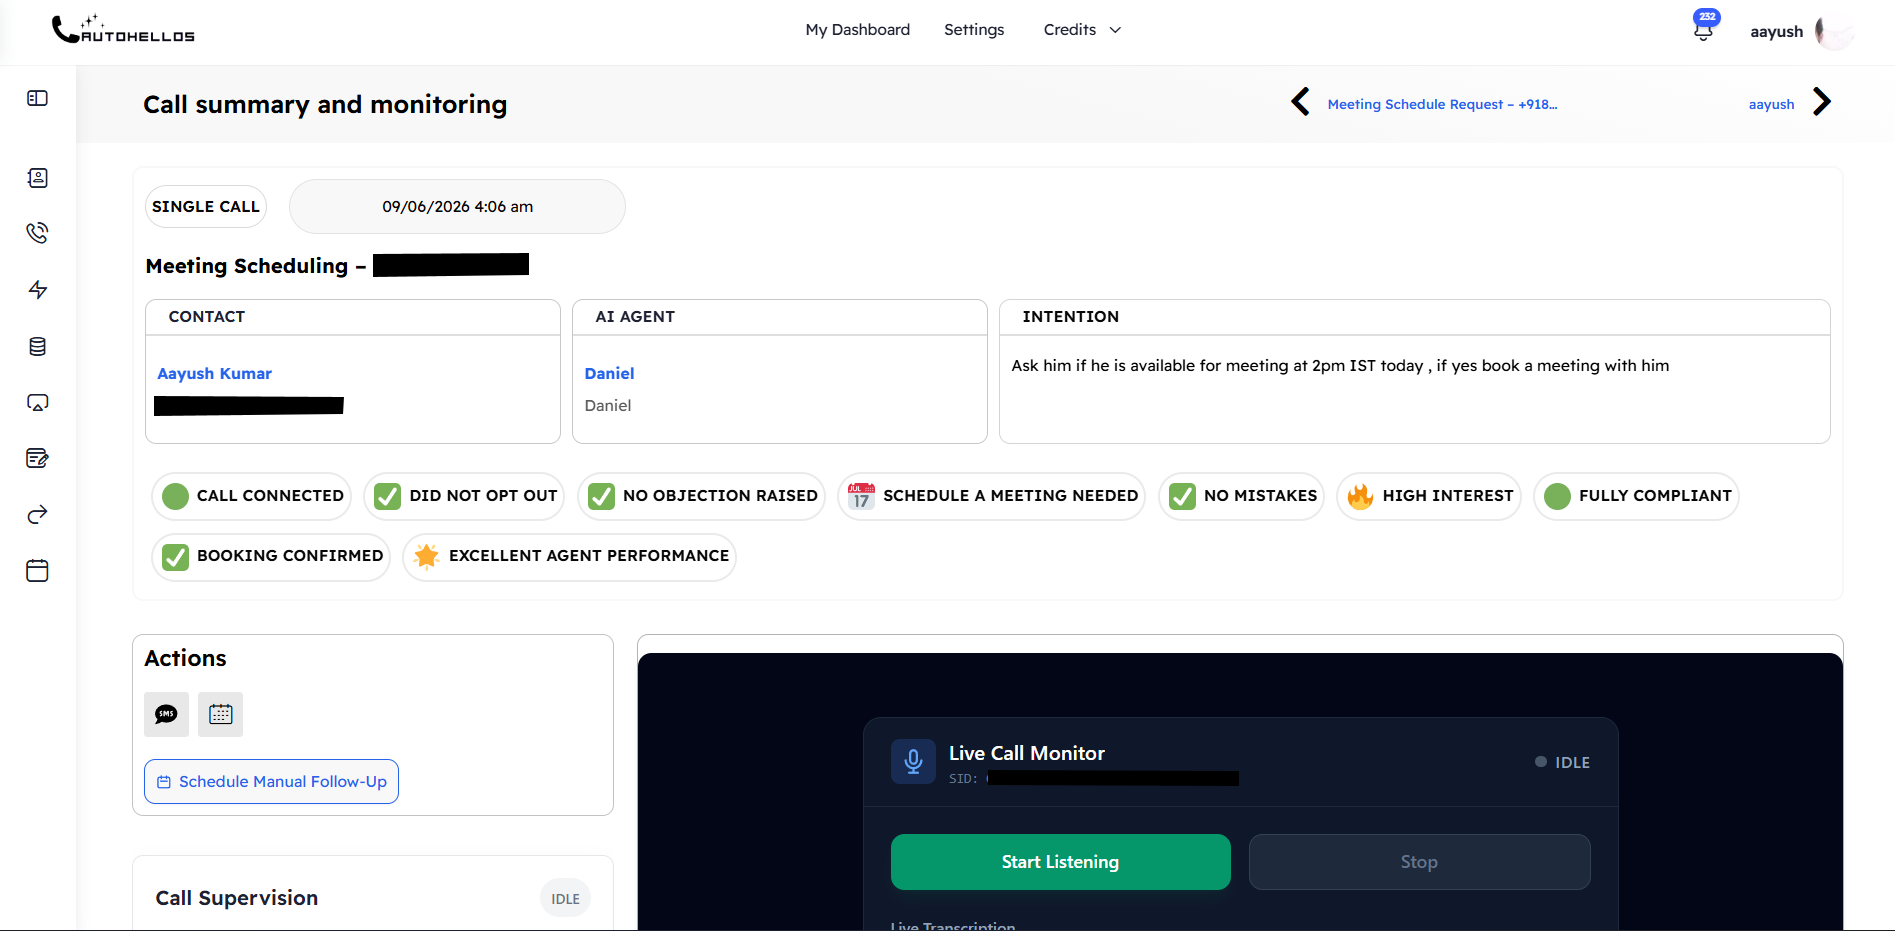Click the calendar action icon in Actions
The image size is (1895, 931).
[220, 714]
